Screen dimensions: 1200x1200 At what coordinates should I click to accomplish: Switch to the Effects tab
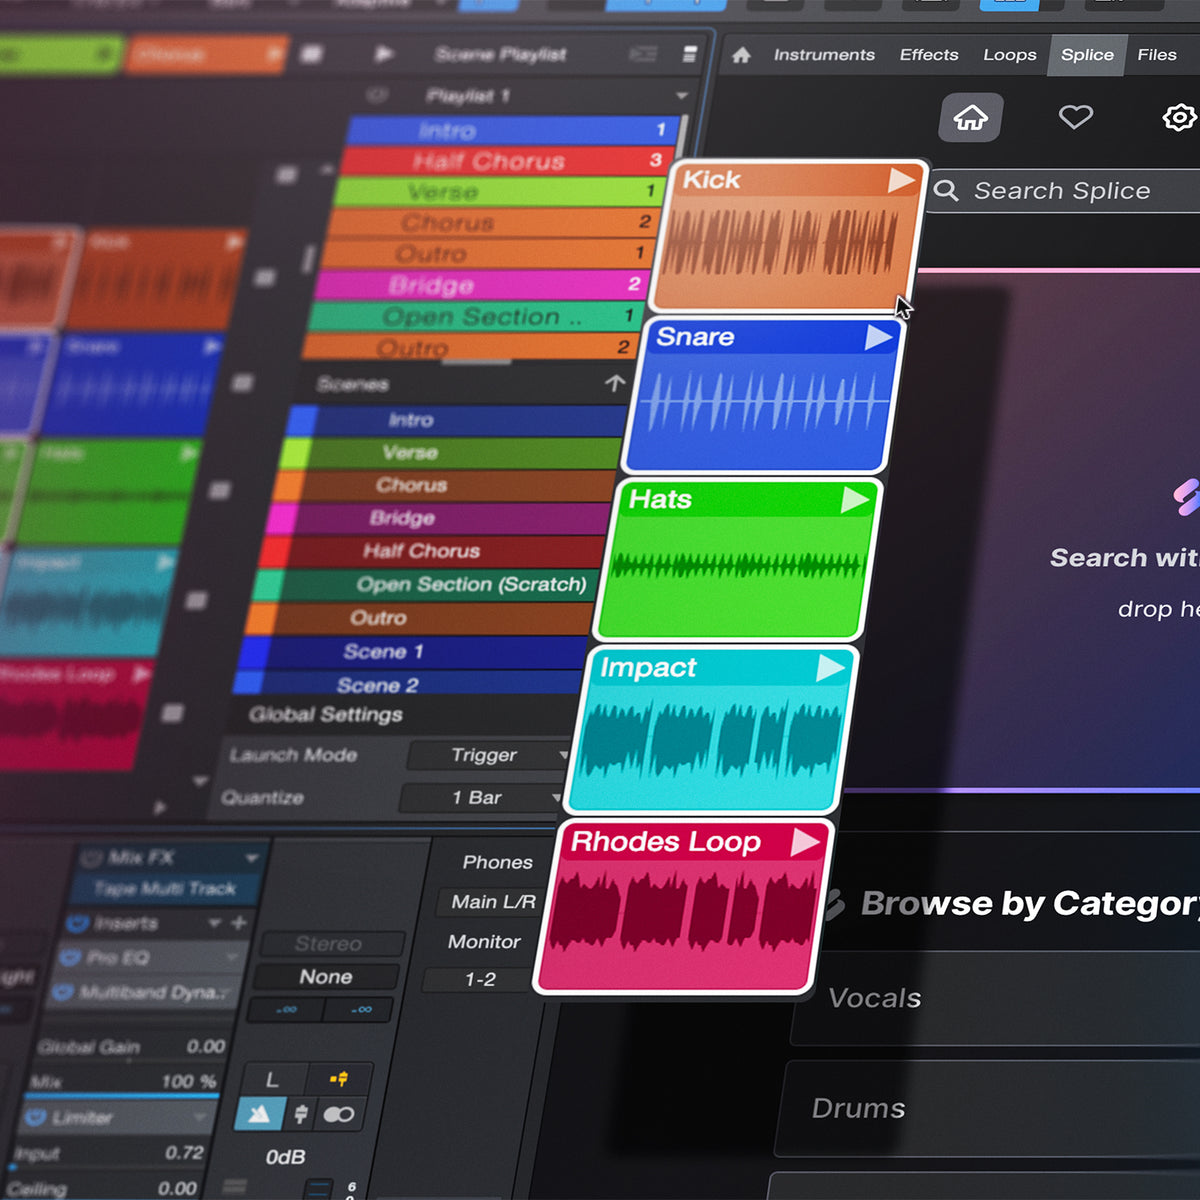[928, 55]
